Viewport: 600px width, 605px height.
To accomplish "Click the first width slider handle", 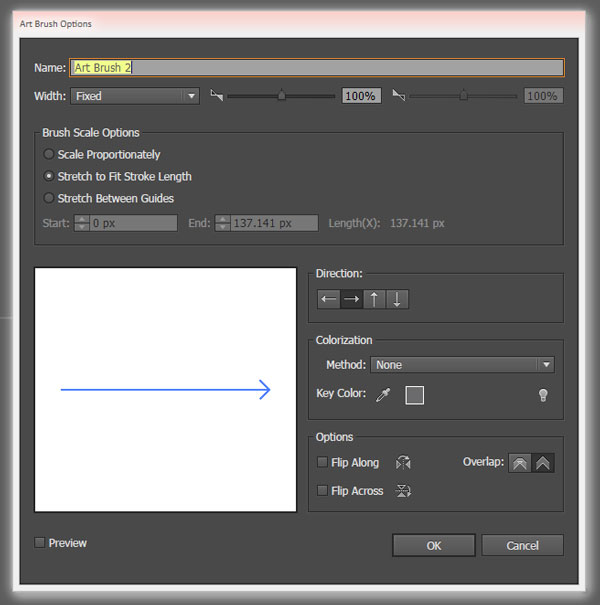I will [282, 95].
